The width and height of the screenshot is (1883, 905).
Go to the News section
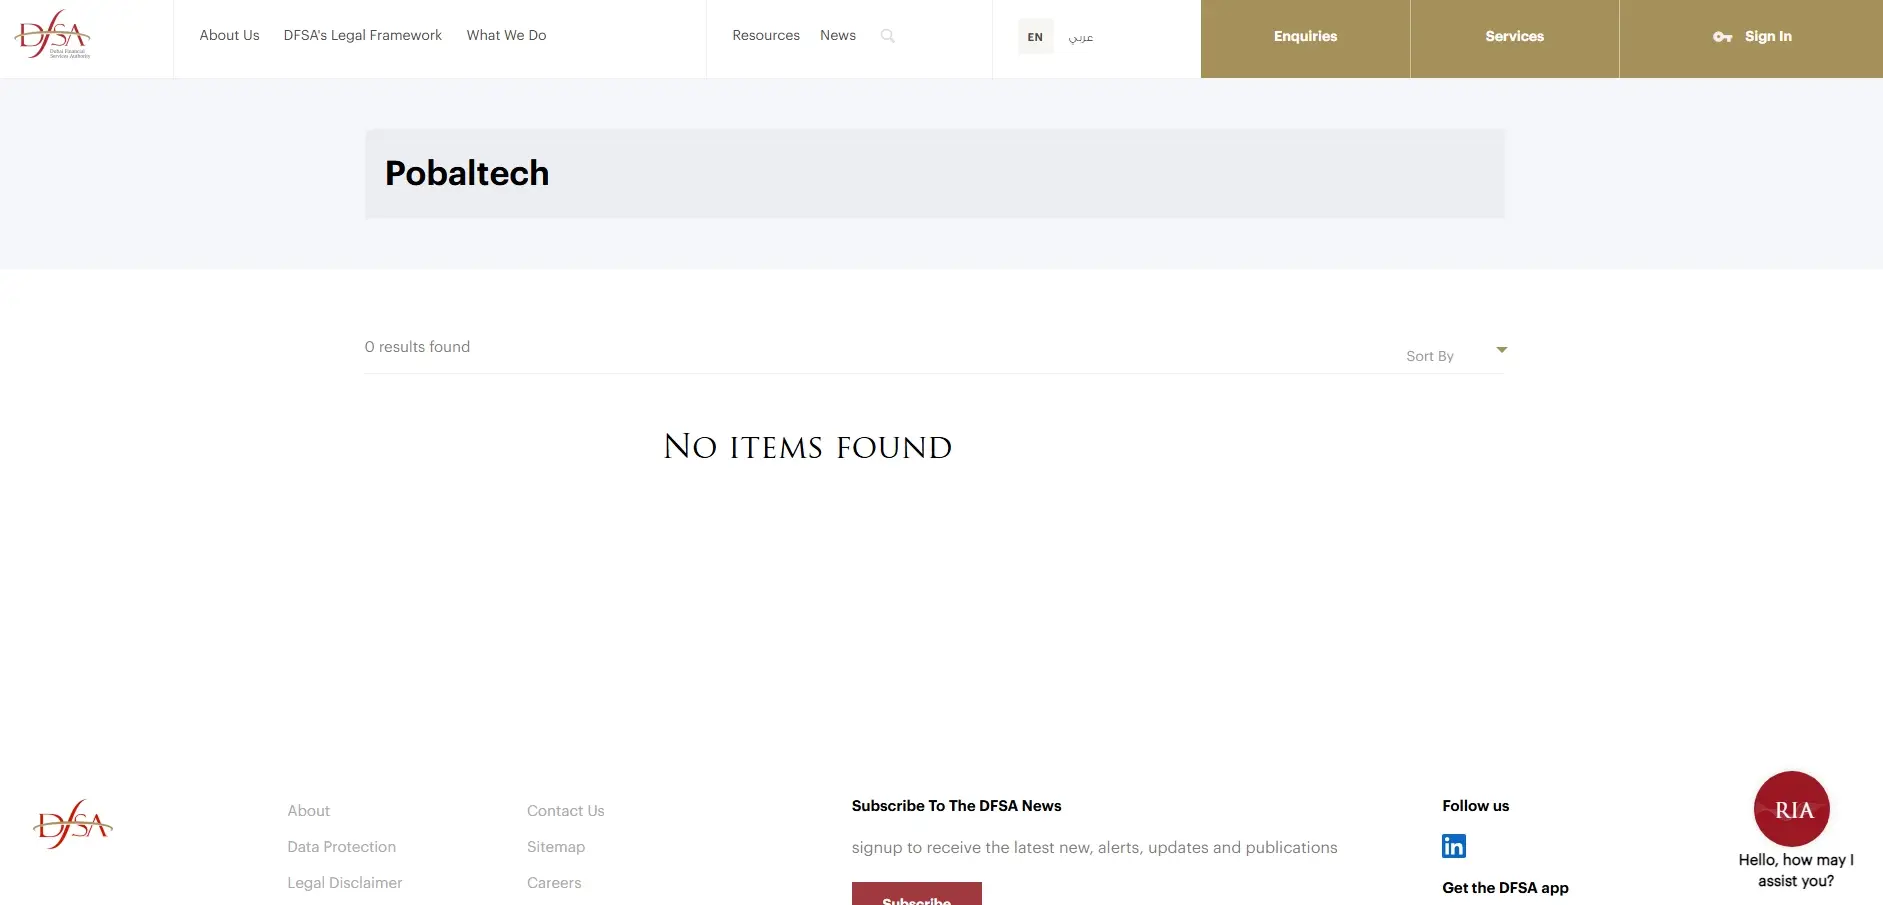click(x=837, y=35)
